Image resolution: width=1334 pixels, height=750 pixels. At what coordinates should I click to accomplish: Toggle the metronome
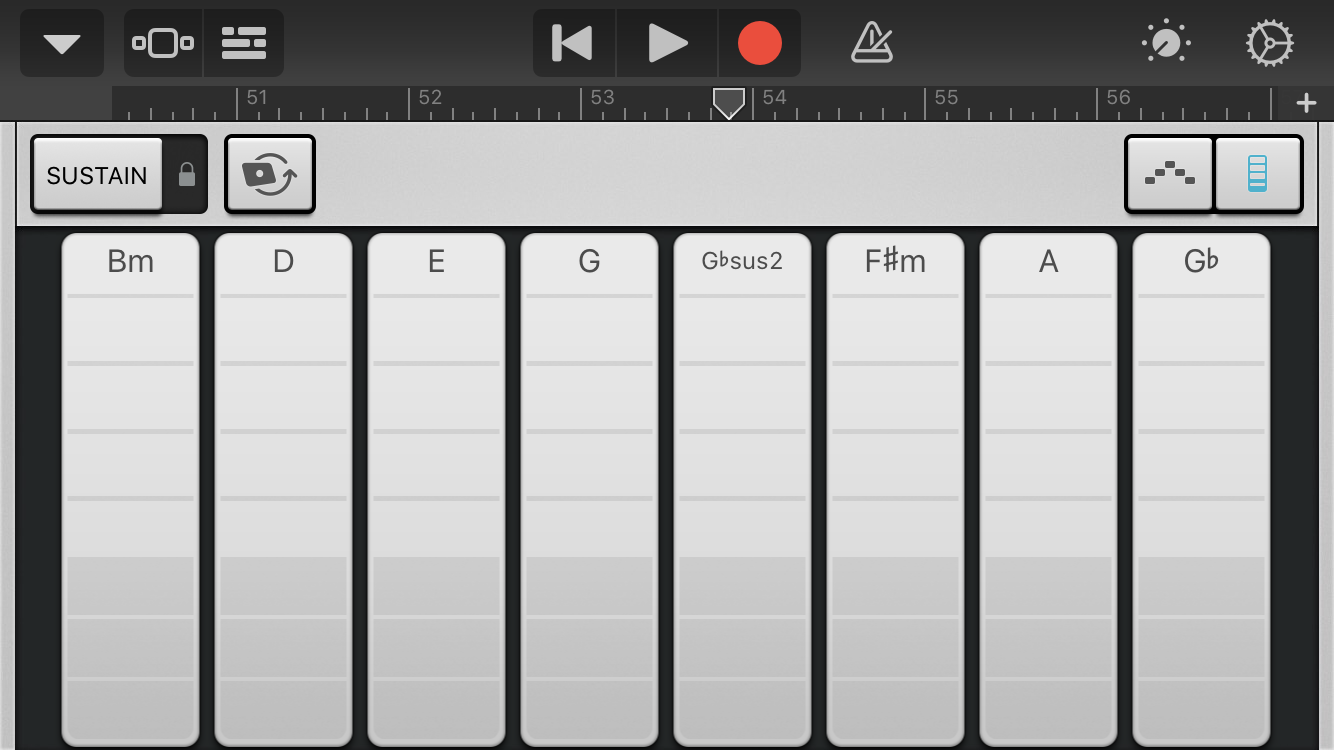(x=871, y=44)
